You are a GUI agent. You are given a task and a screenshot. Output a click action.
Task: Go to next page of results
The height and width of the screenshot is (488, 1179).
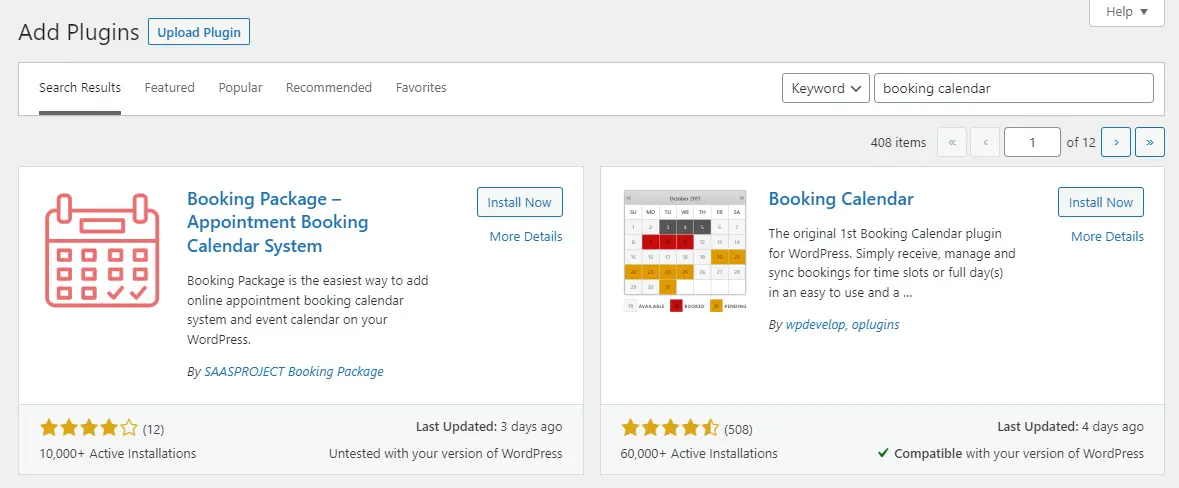coord(1116,142)
